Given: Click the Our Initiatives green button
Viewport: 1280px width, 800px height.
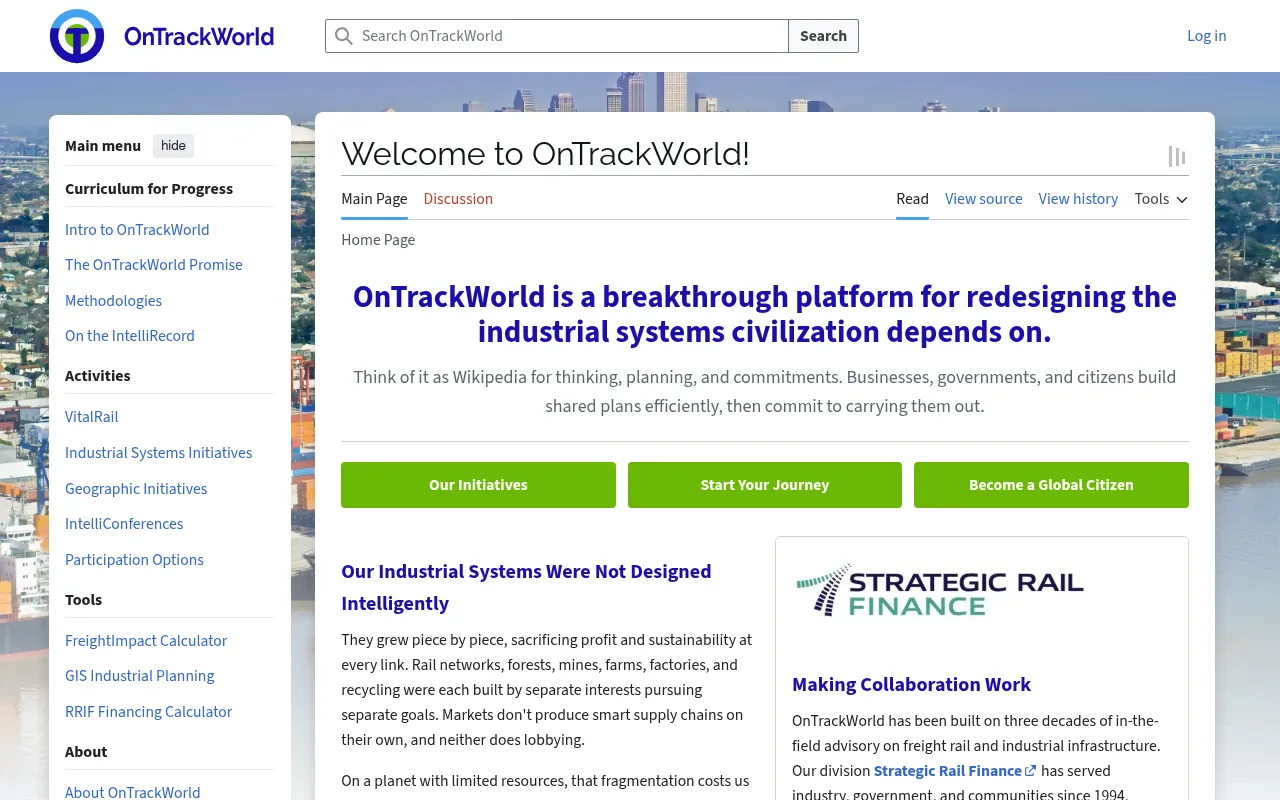Looking at the screenshot, I should [478, 485].
